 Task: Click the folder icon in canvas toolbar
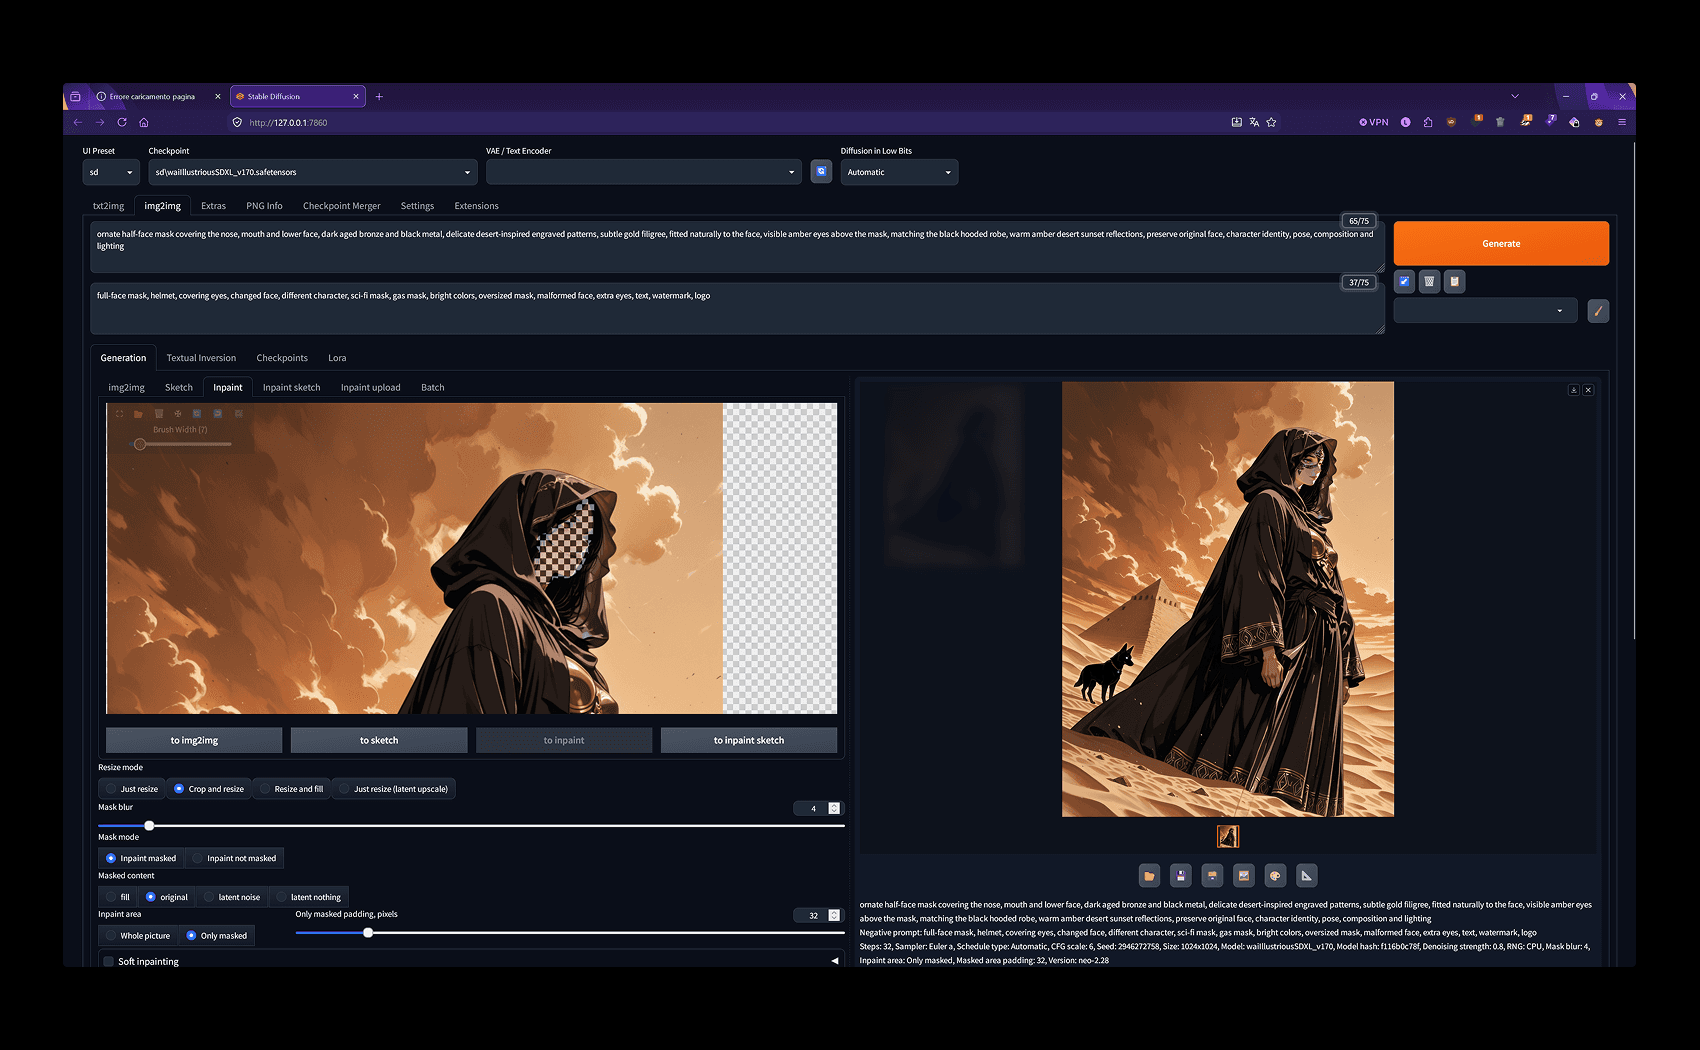coord(138,413)
